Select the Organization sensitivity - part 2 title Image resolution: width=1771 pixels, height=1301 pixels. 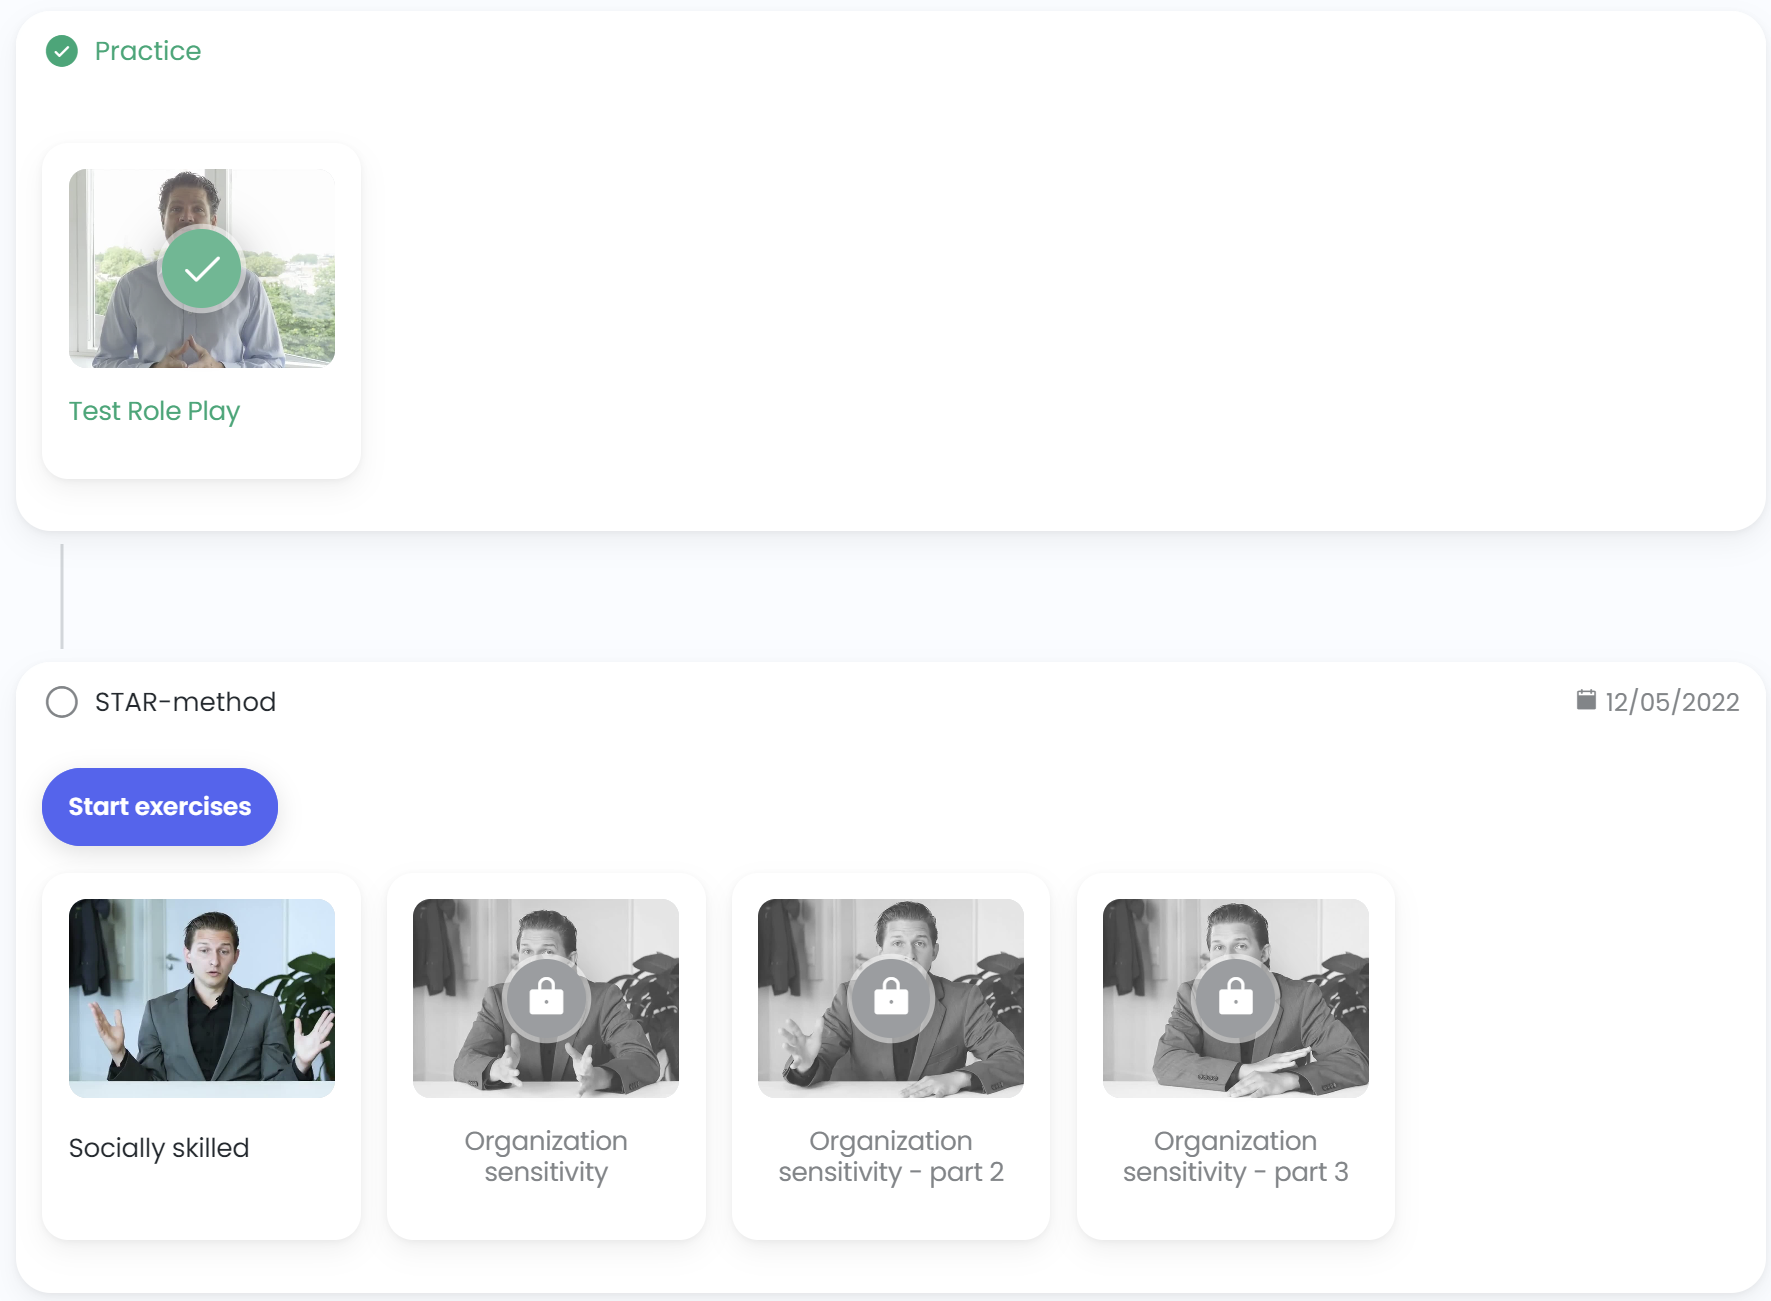point(891,1156)
